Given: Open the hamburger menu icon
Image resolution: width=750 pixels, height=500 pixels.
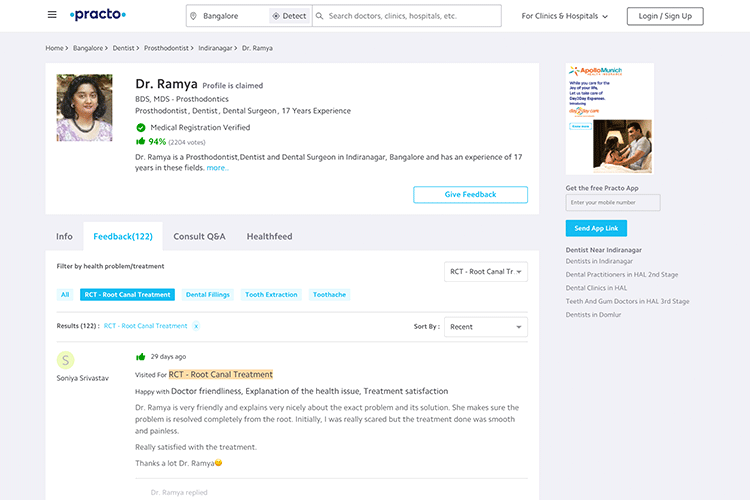Looking at the screenshot, I should (52, 15).
